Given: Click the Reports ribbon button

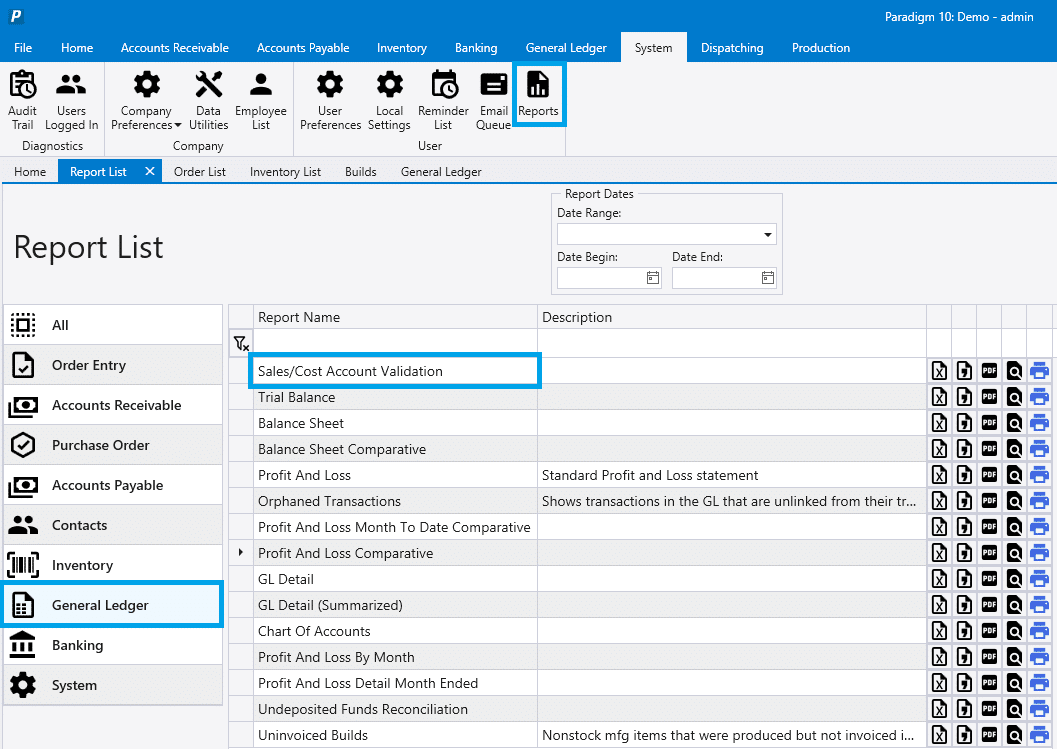Looking at the screenshot, I should click(x=539, y=94).
